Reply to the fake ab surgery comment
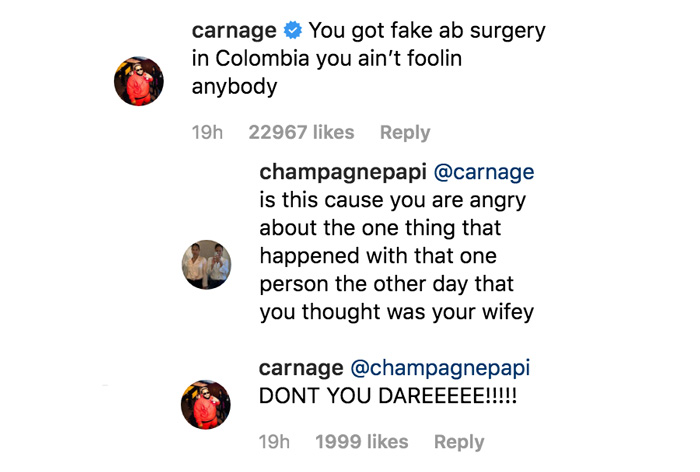This screenshot has width=700, height=472. tap(405, 133)
